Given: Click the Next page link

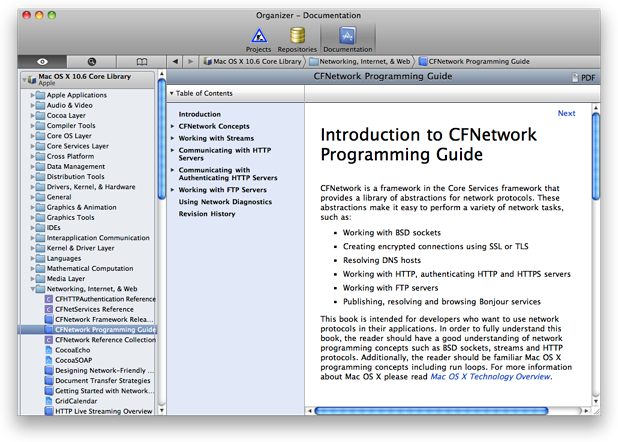Looking at the screenshot, I should click(x=566, y=113).
